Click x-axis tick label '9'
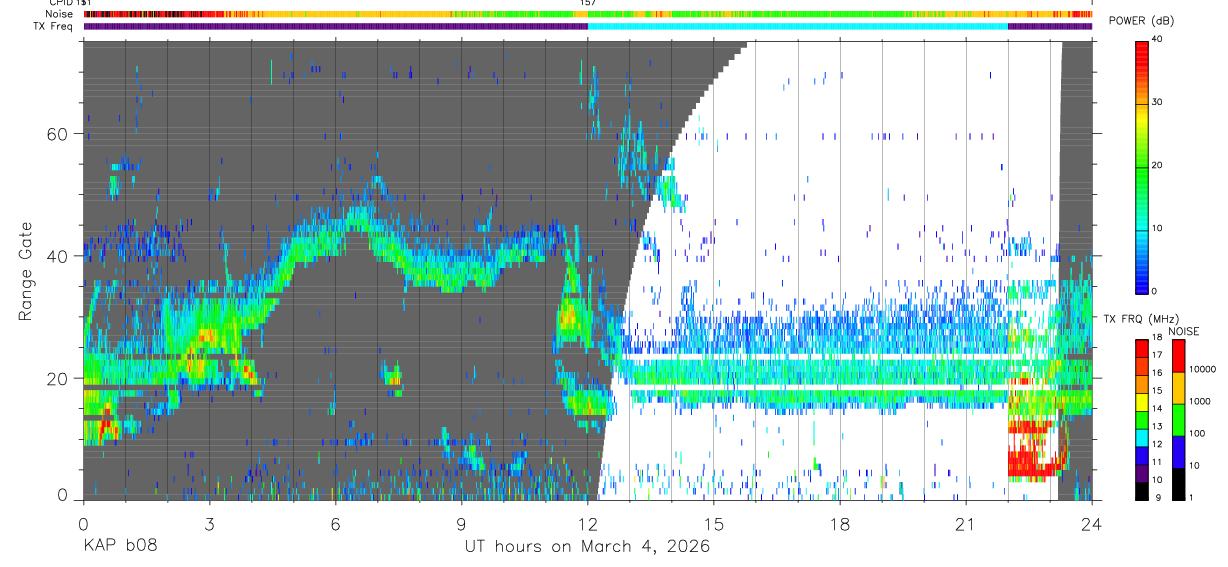Viewport: 1228px width, 567px height. point(461,524)
